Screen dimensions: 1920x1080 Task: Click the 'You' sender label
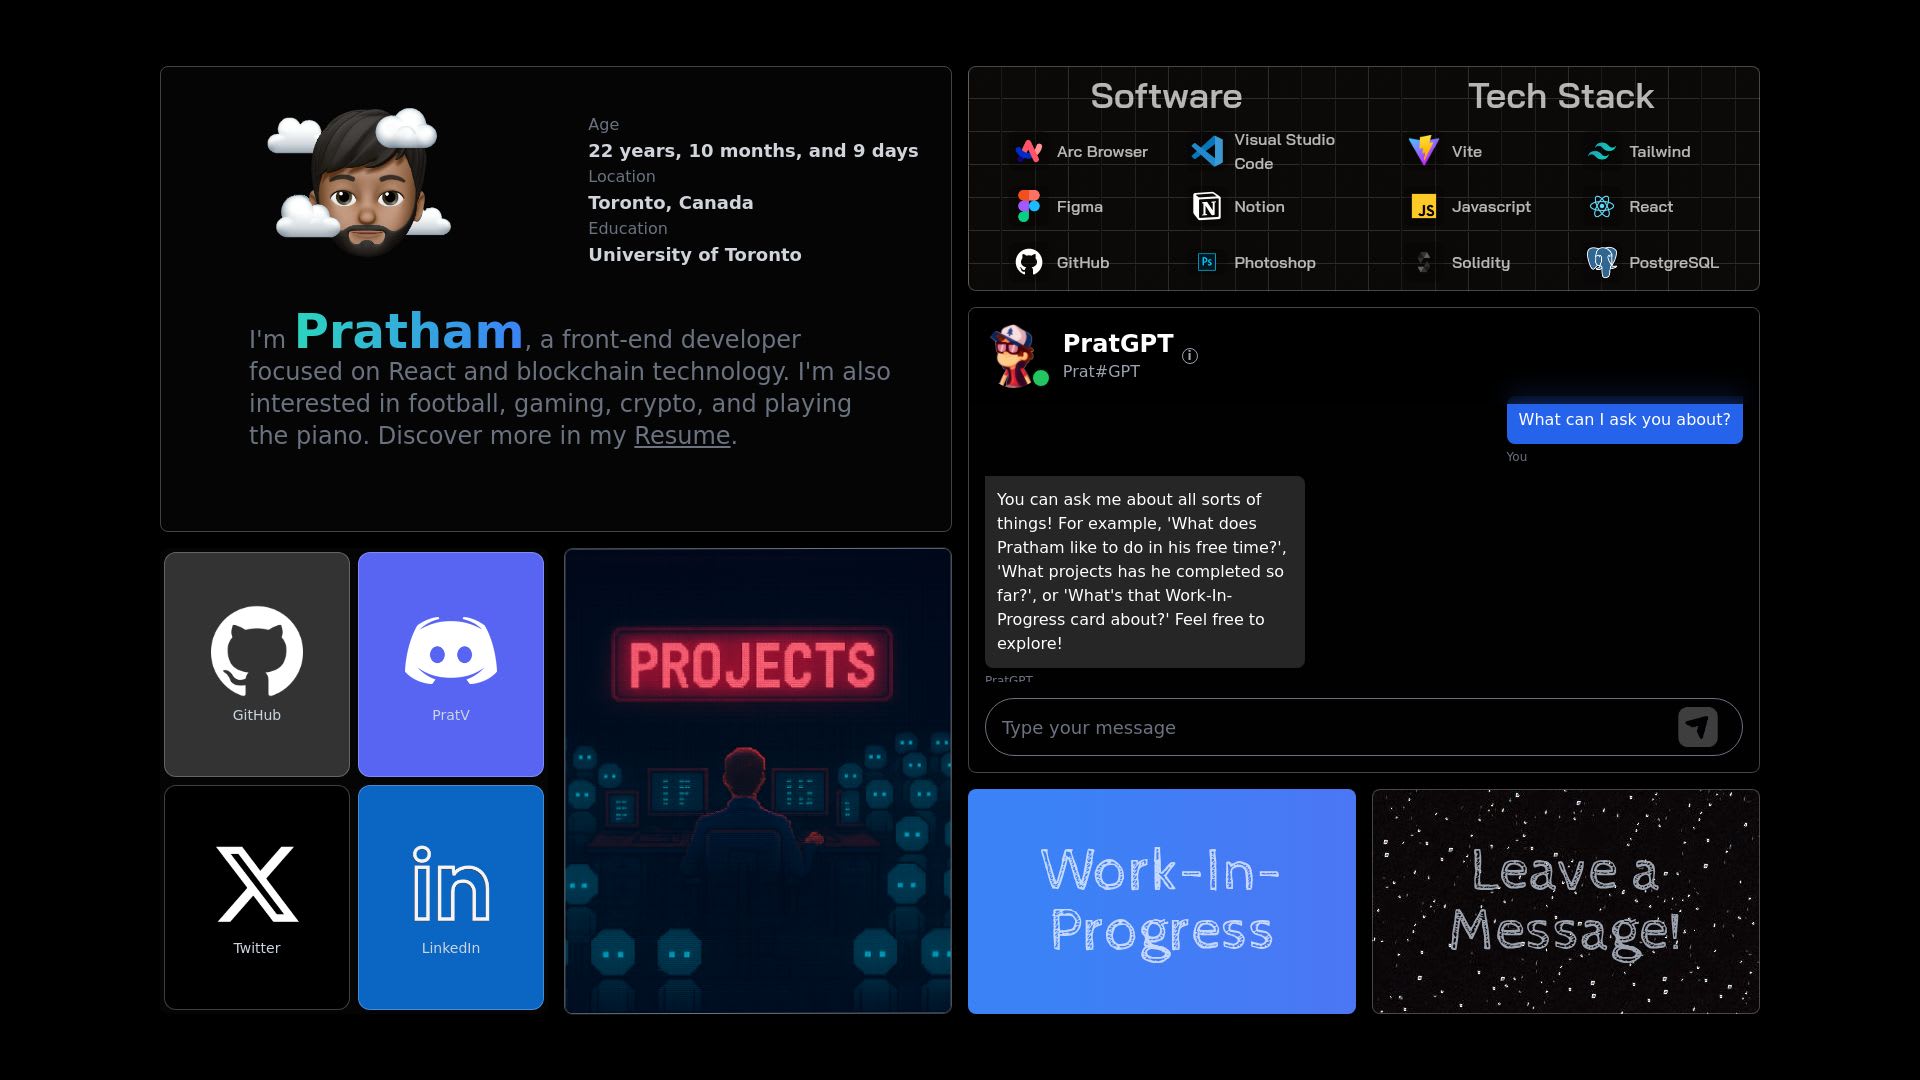[x=1517, y=457]
